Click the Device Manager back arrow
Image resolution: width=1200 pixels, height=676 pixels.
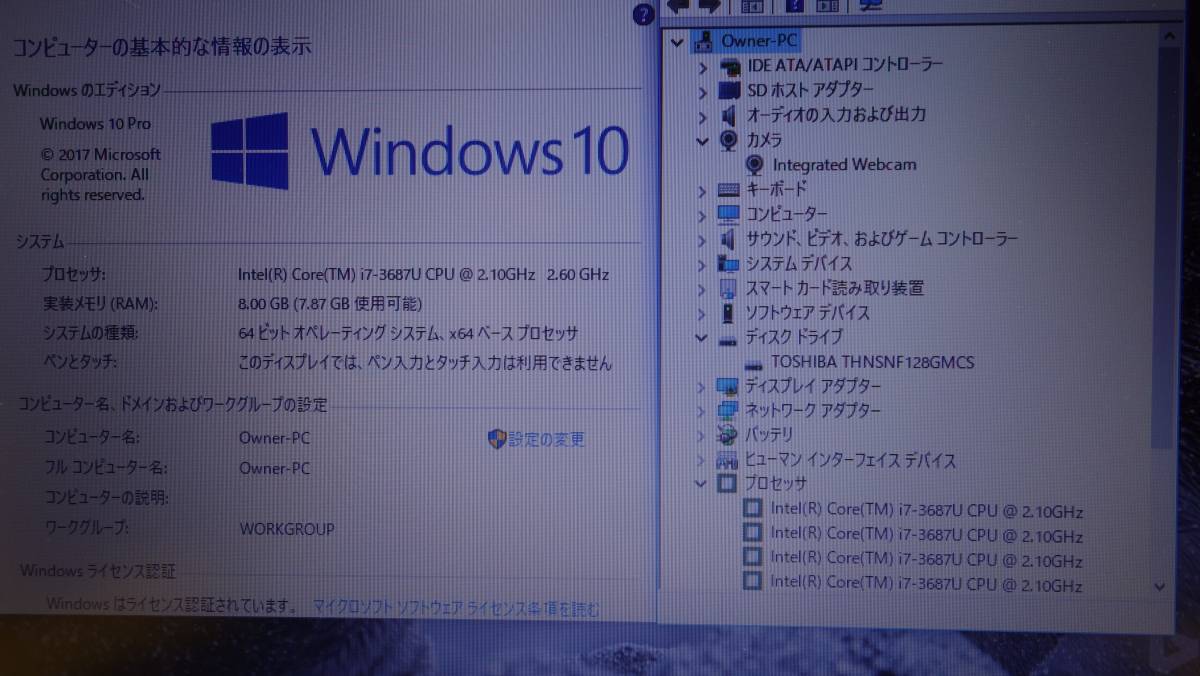coord(679,6)
